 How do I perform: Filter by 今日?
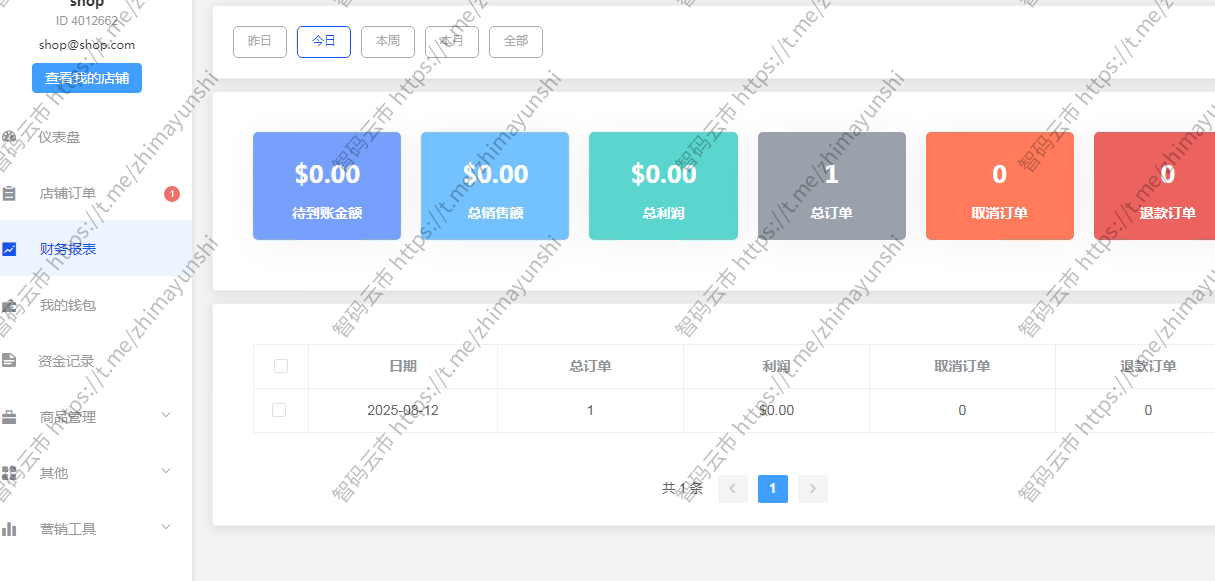tap(324, 42)
